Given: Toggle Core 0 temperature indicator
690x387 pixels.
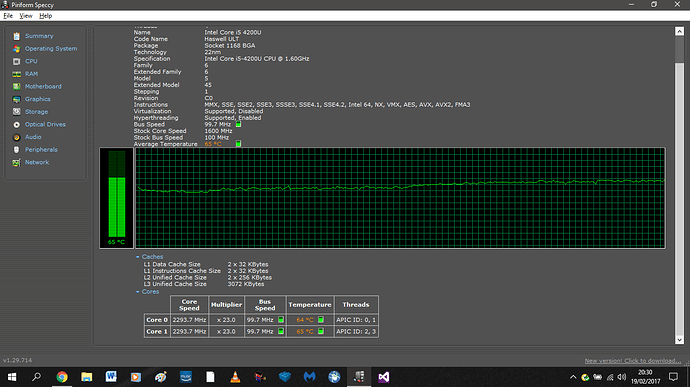Looking at the screenshot, I should coord(321,320).
